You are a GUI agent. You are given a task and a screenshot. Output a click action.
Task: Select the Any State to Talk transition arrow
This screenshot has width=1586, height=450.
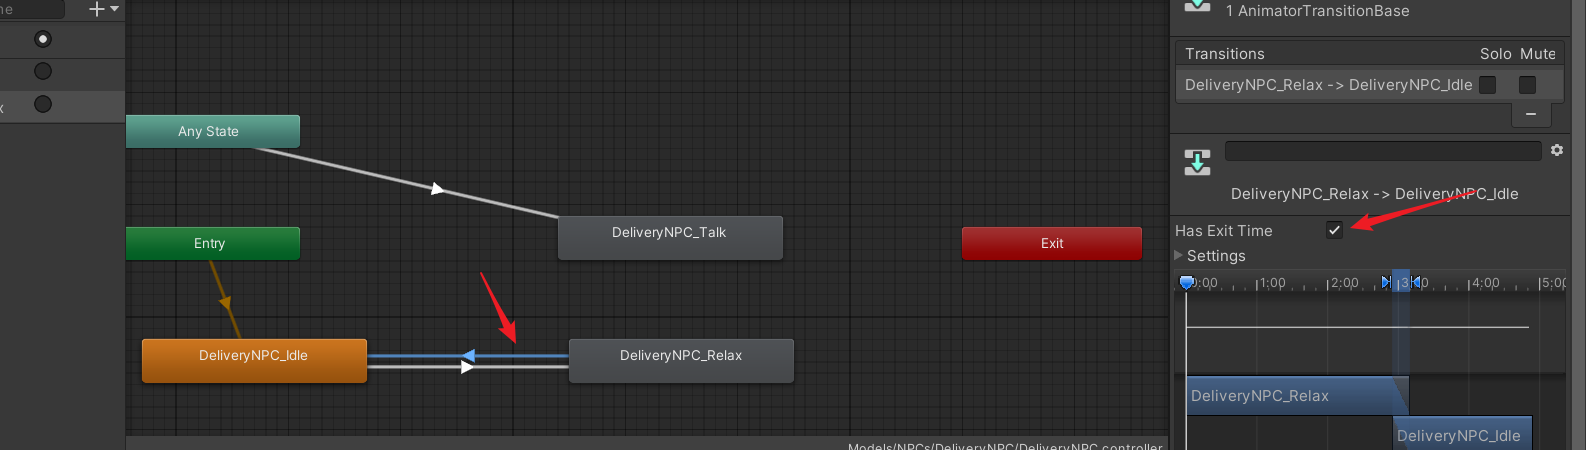click(437, 188)
